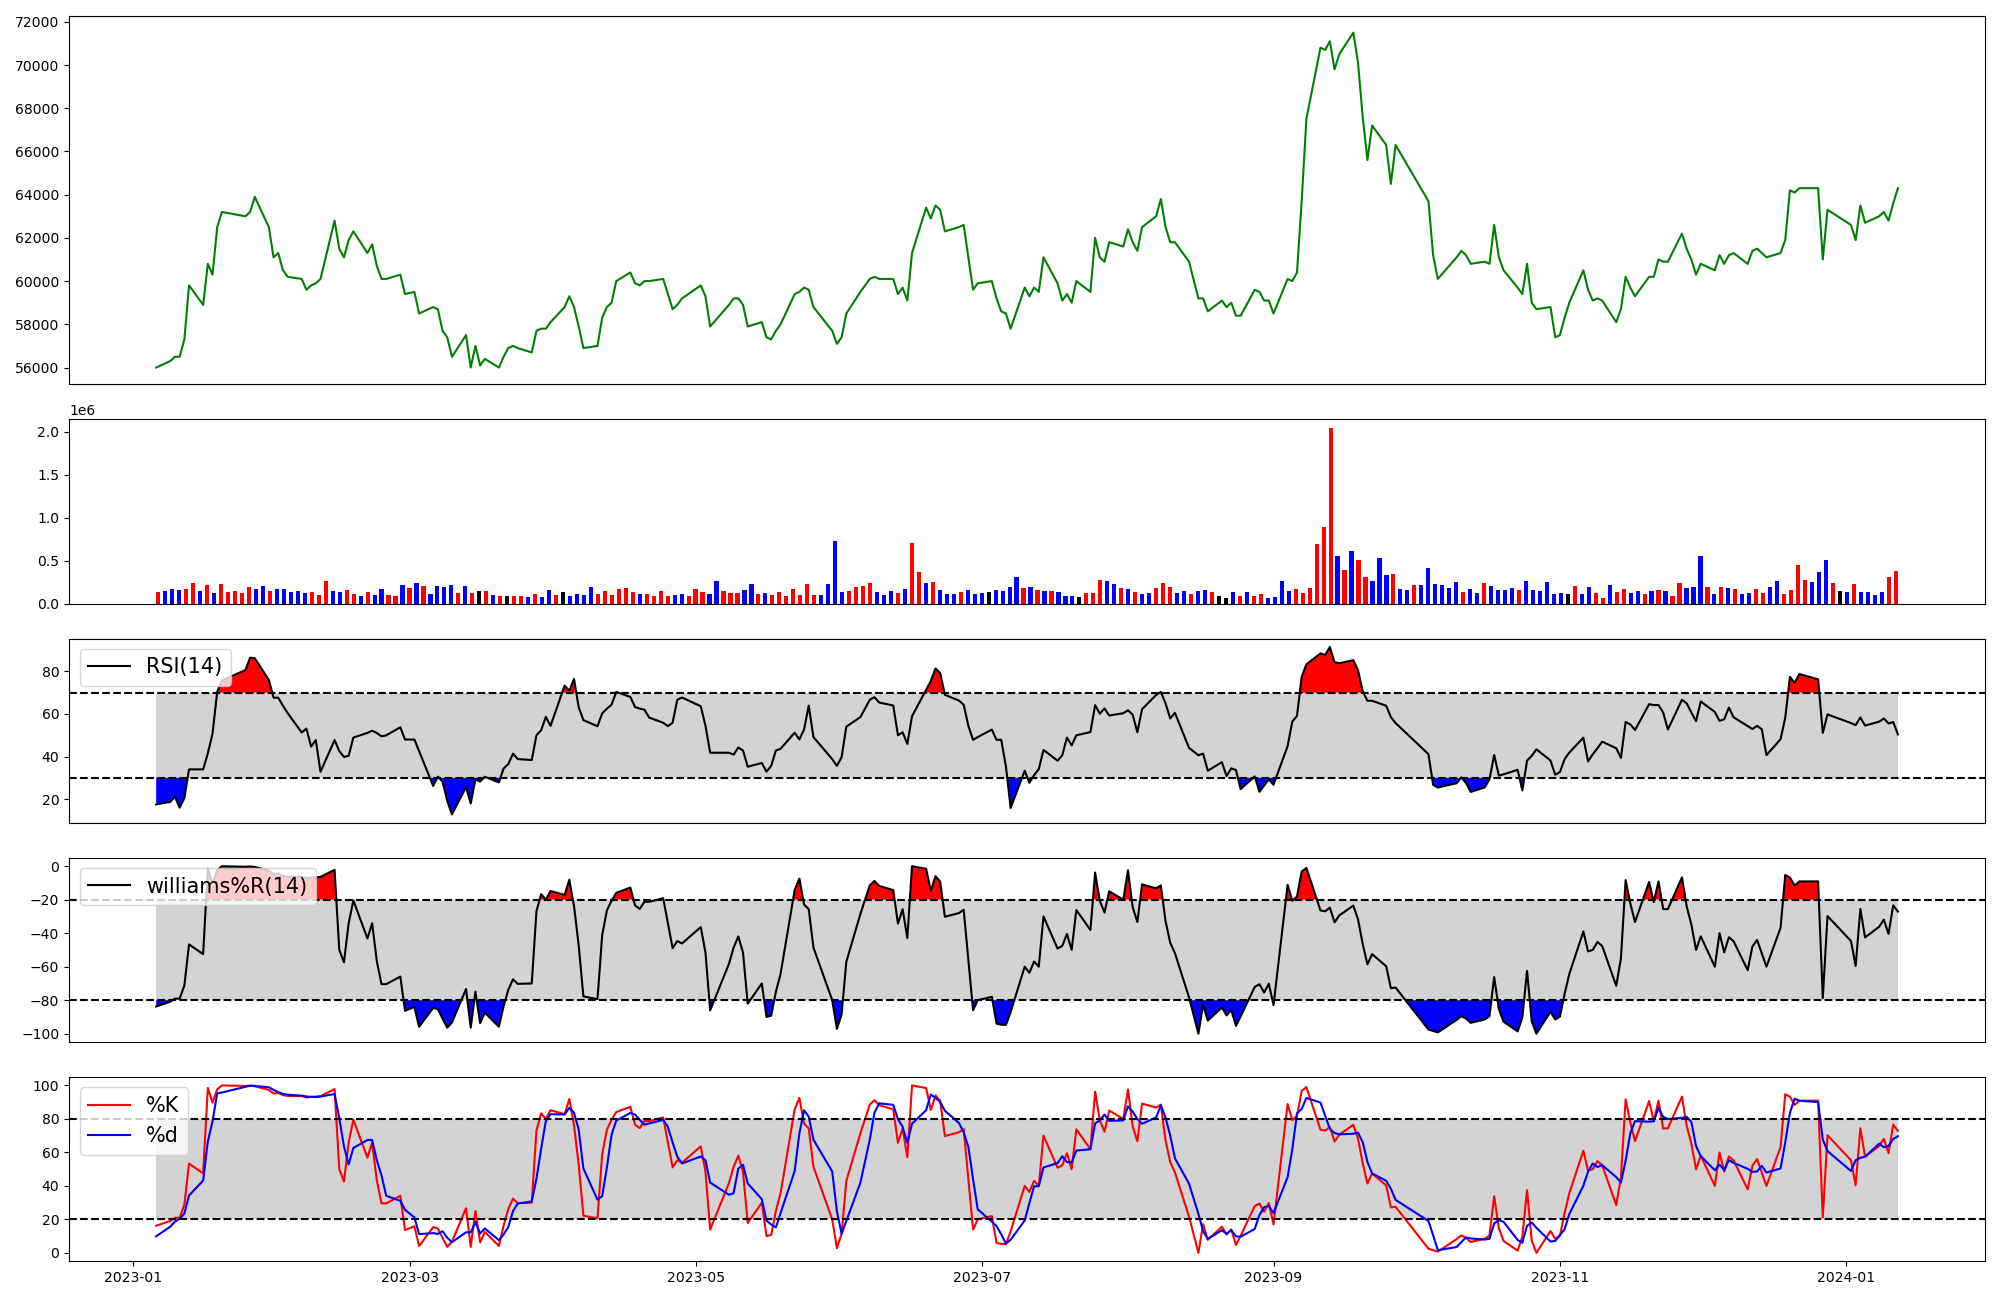Click the tallest red volume bar

[x=1331, y=515]
